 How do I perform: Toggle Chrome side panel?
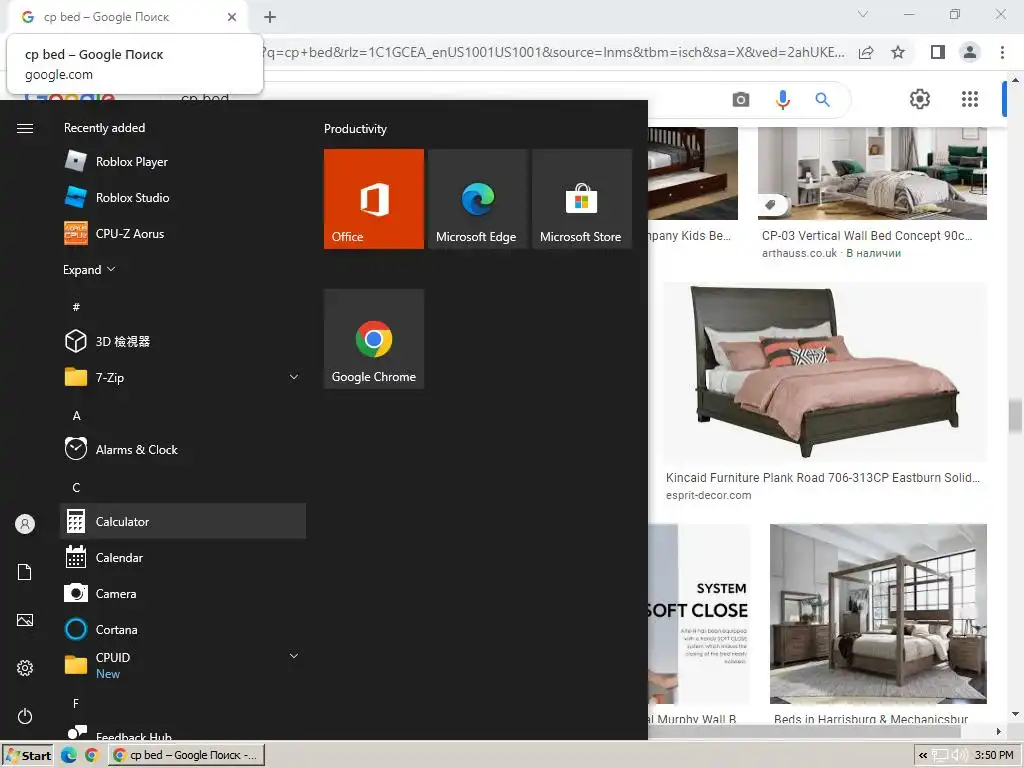[x=938, y=52]
